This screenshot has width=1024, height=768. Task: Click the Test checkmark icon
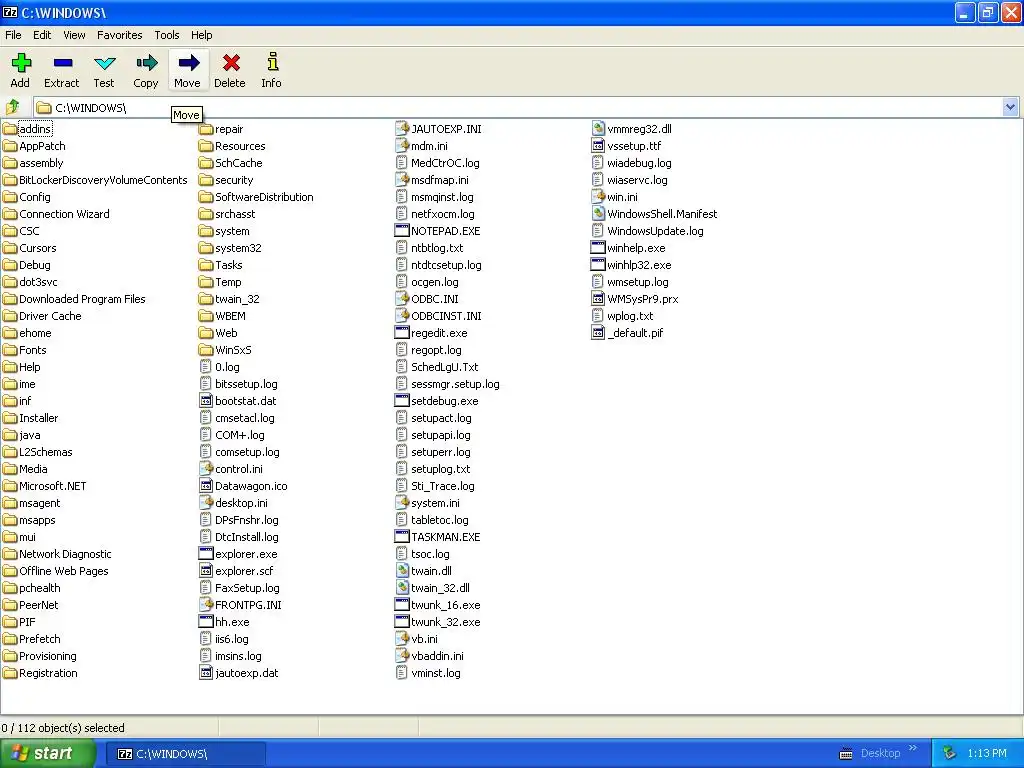click(x=104, y=63)
